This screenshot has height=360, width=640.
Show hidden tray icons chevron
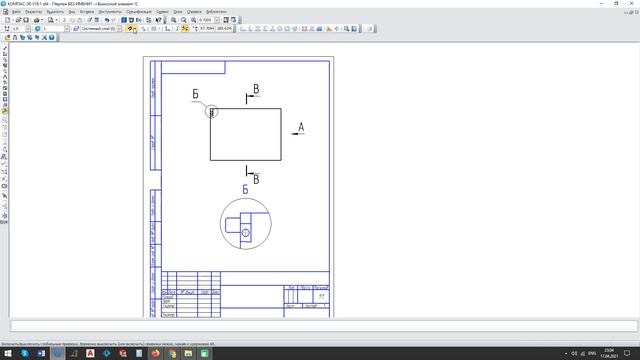(x=566, y=353)
